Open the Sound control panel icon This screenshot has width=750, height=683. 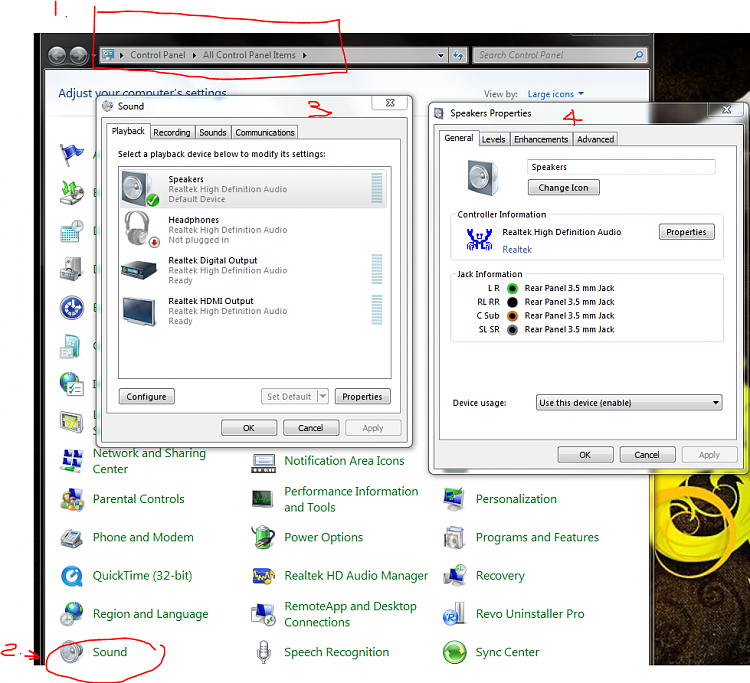pos(72,652)
